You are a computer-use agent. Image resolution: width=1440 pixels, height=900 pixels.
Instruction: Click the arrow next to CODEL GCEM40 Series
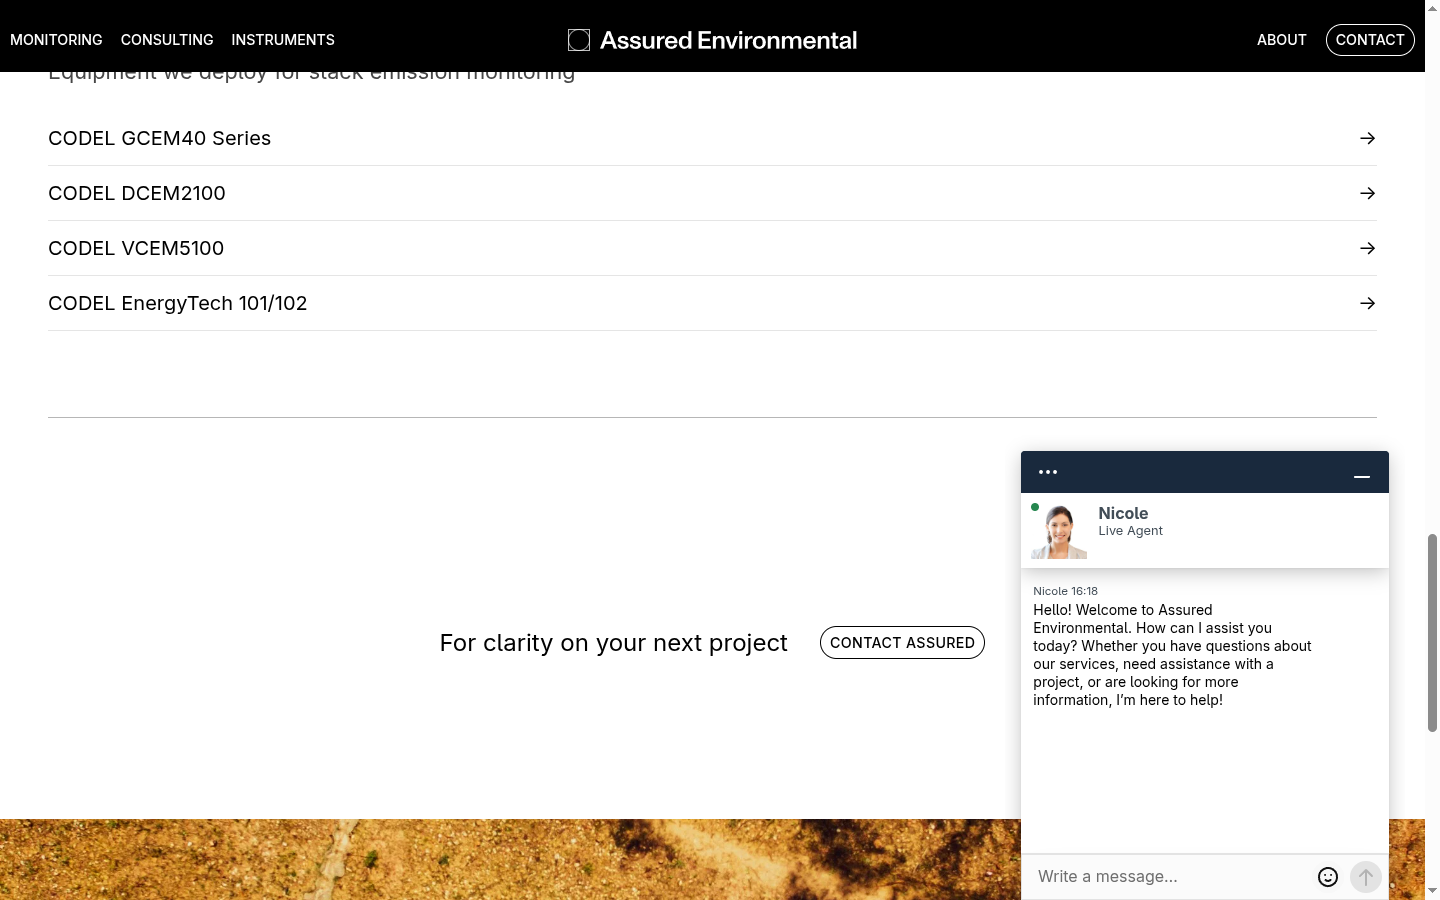[1367, 138]
